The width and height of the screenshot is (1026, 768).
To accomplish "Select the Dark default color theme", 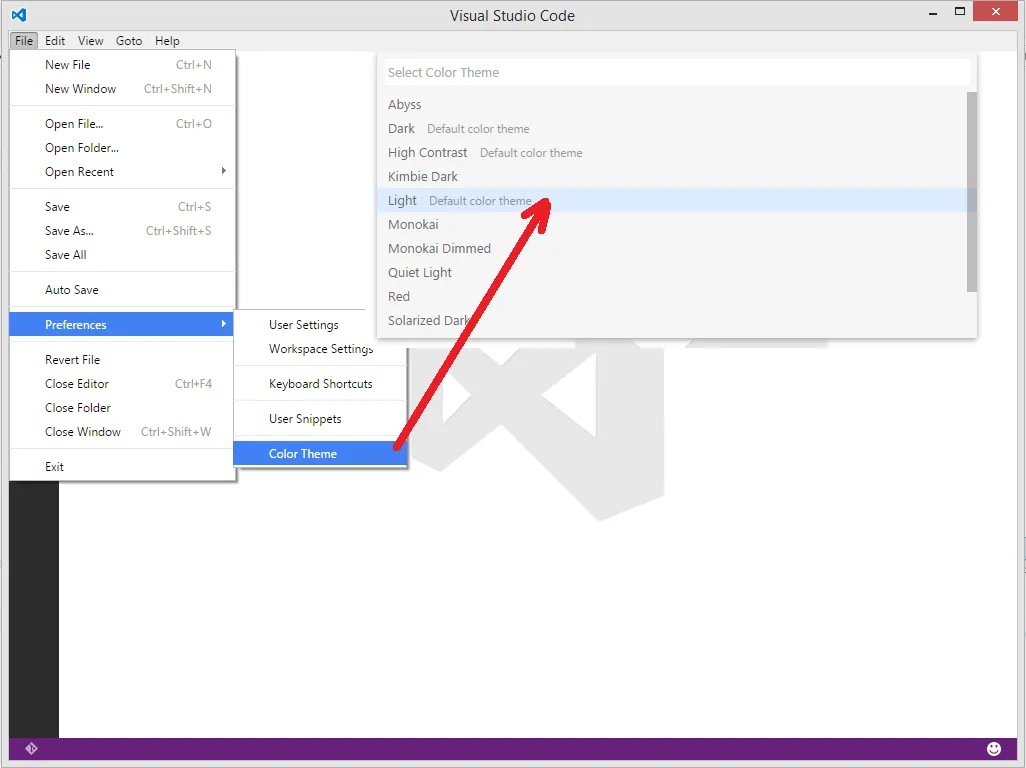I will point(672,129).
